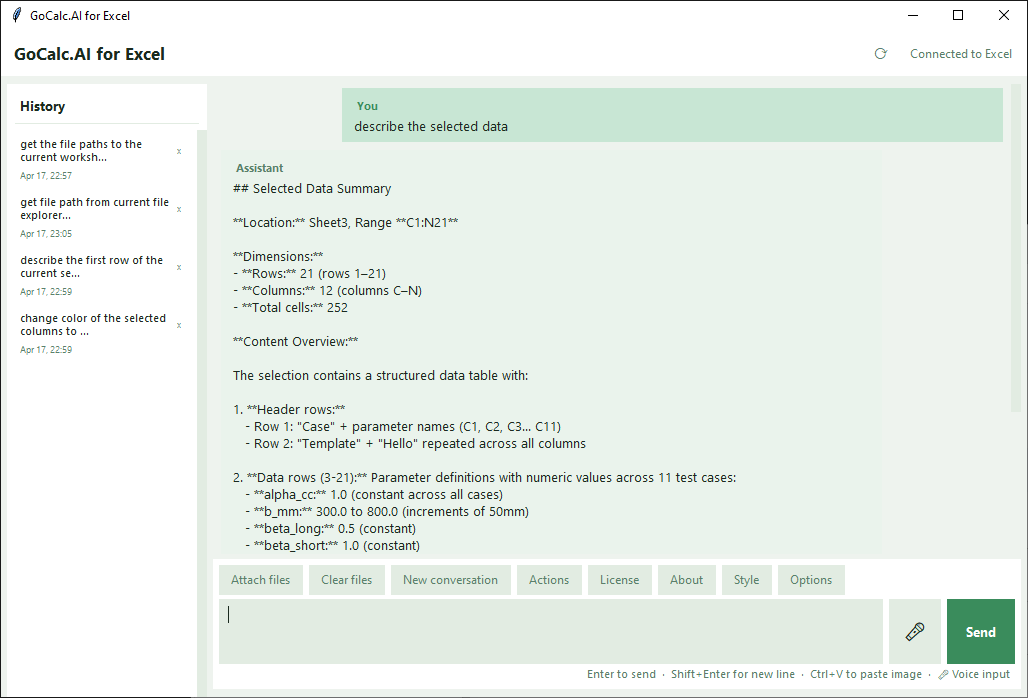The width and height of the screenshot is (1028, 698).
Task: Click the 'Apr 17, 23:05' timestamp
Action: point(46,234)
